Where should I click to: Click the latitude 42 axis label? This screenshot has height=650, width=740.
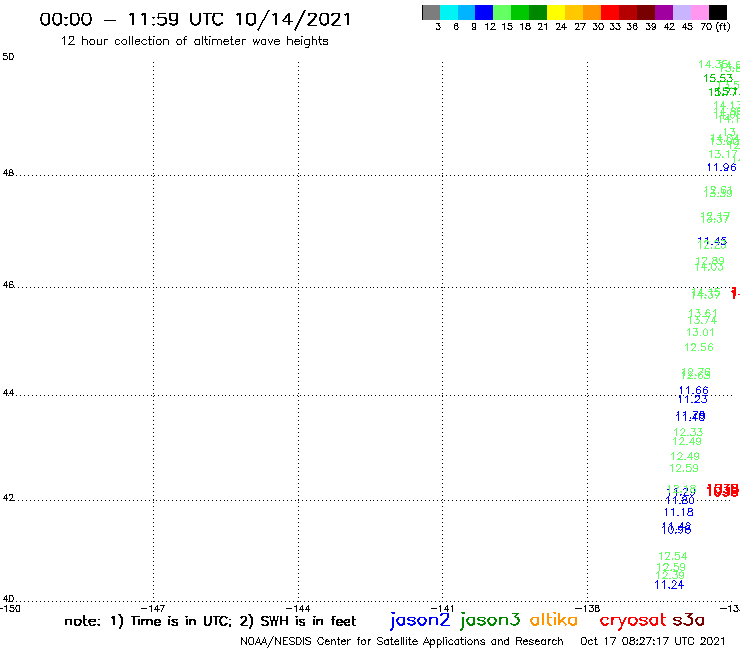pos(8,498)
